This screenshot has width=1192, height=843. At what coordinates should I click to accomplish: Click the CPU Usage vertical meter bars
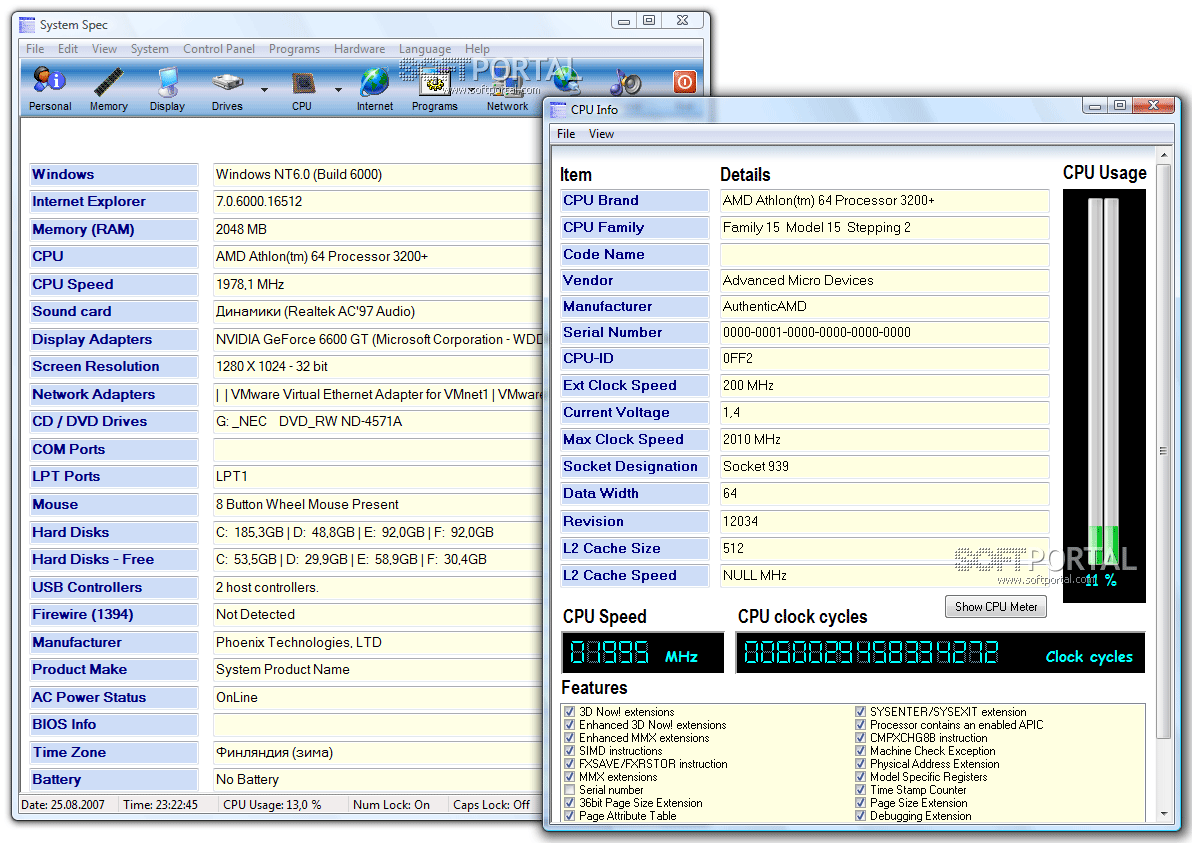(x=1104, y=380)
